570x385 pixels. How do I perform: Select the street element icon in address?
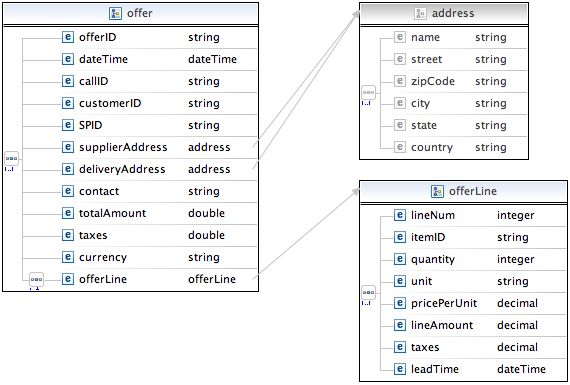[x=400, y=59]
